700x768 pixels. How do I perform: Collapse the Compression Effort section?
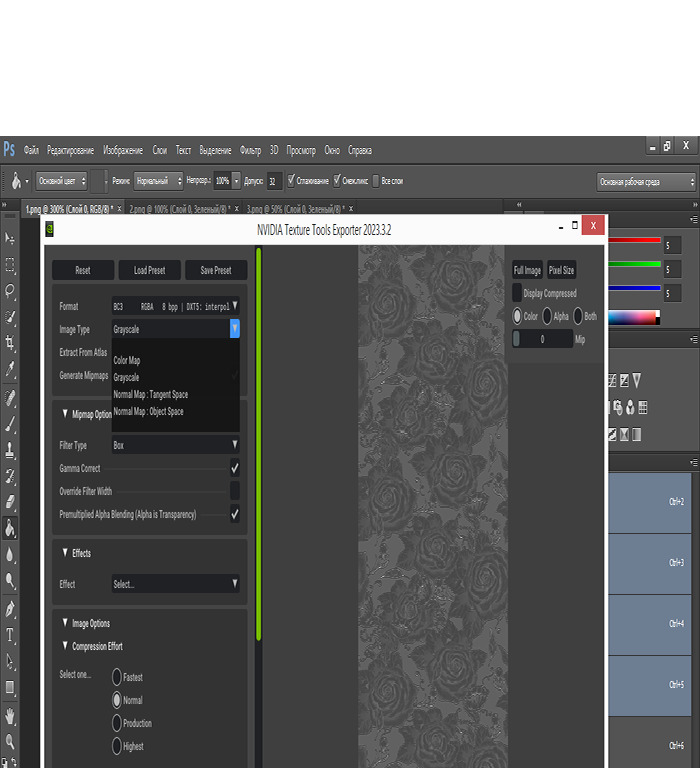(x=65, y=646)
